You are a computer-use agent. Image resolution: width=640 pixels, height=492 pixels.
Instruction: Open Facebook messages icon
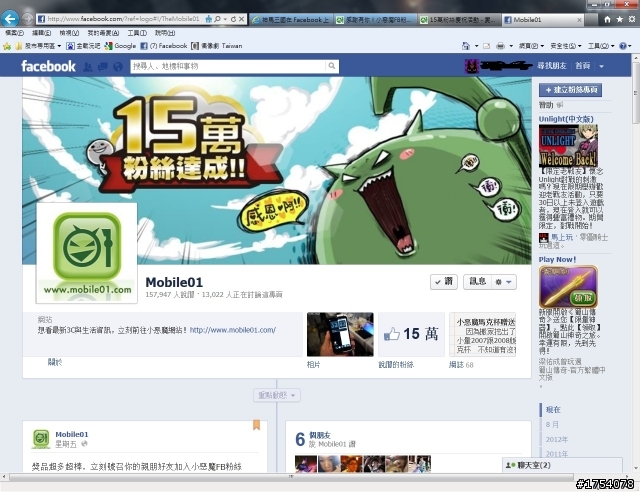[103, 66]
